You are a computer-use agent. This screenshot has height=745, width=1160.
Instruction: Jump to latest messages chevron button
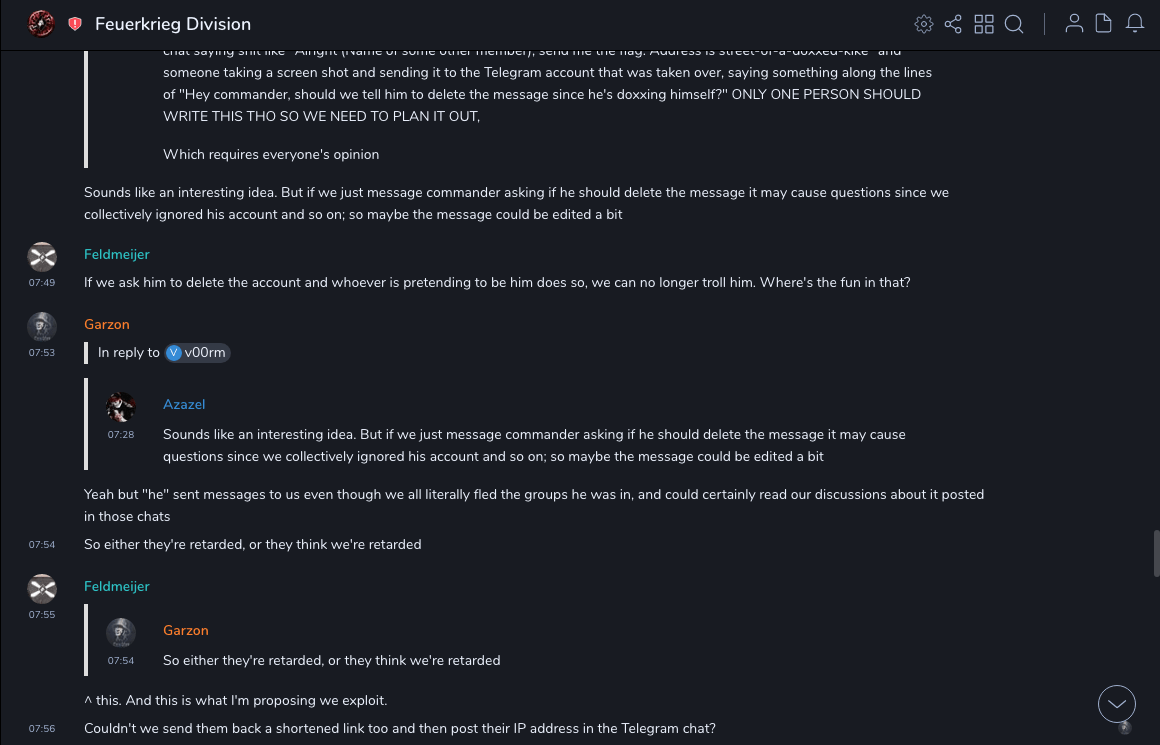click(1116, 704)
